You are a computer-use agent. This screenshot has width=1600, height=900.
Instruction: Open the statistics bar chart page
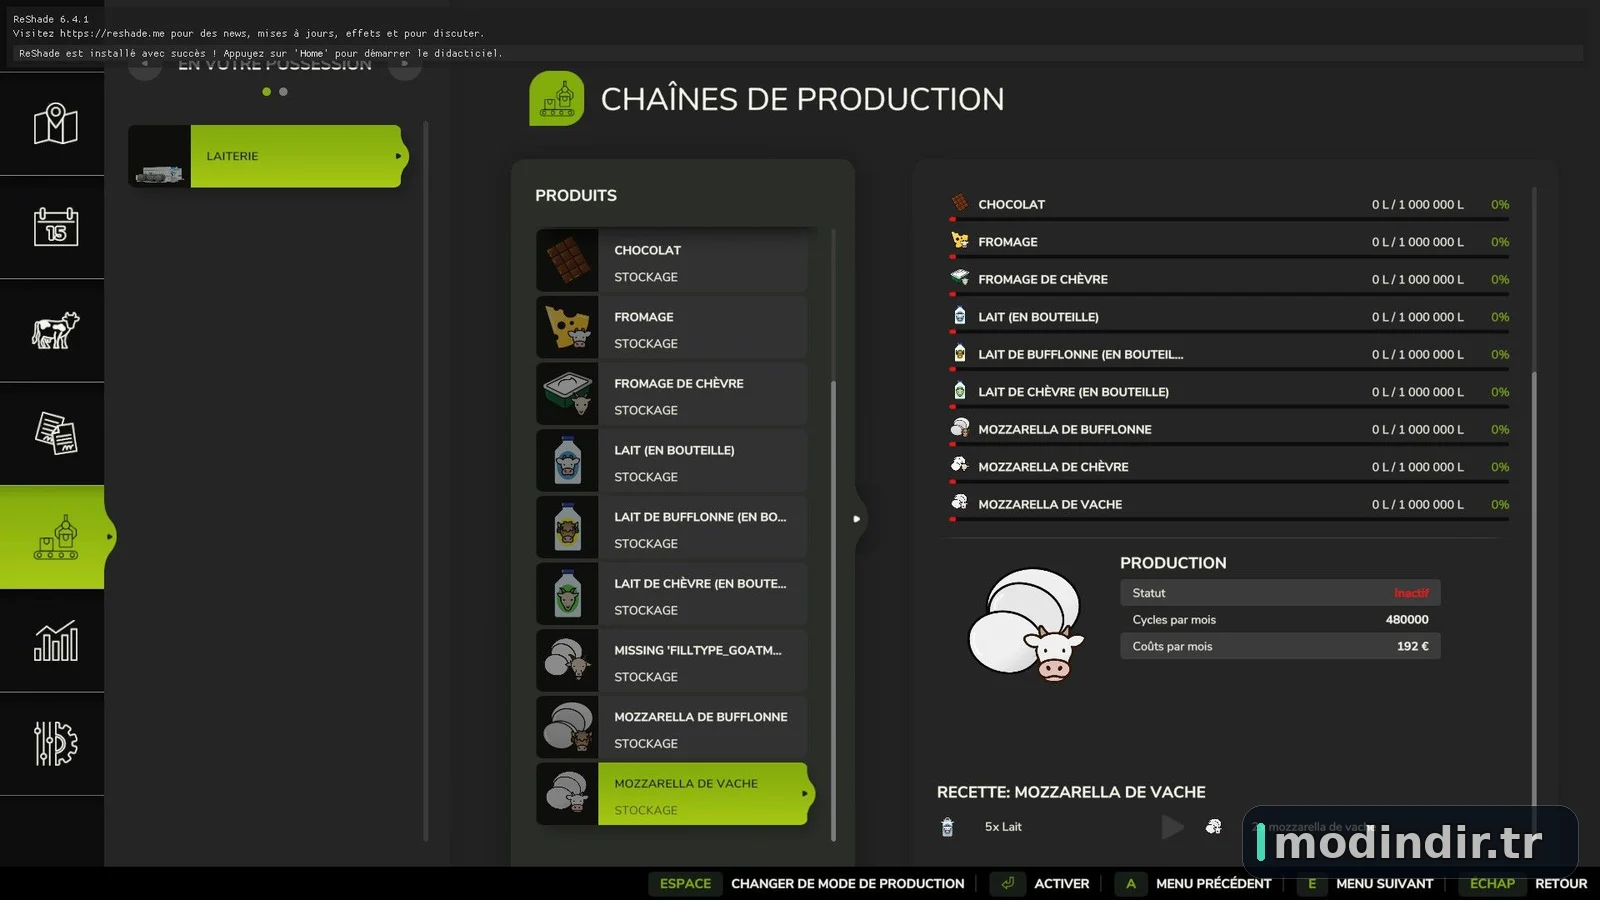55,640
